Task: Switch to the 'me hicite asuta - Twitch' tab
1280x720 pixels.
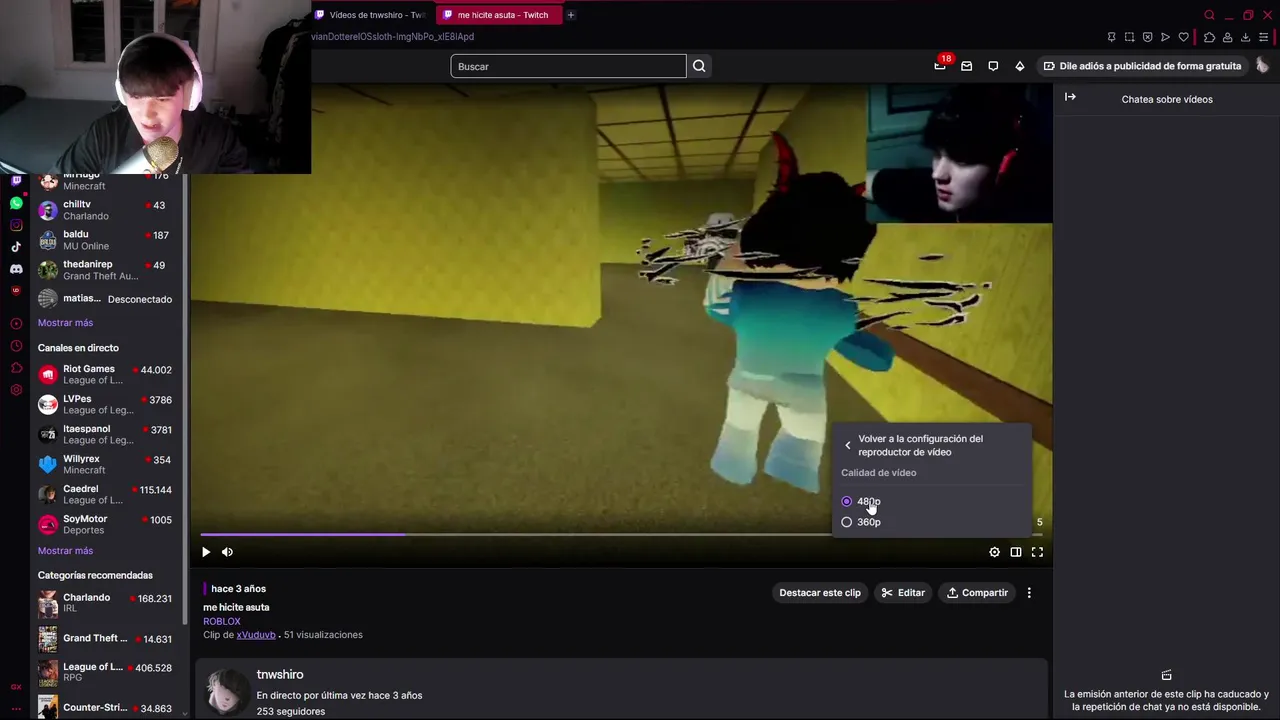Action: 498,15
